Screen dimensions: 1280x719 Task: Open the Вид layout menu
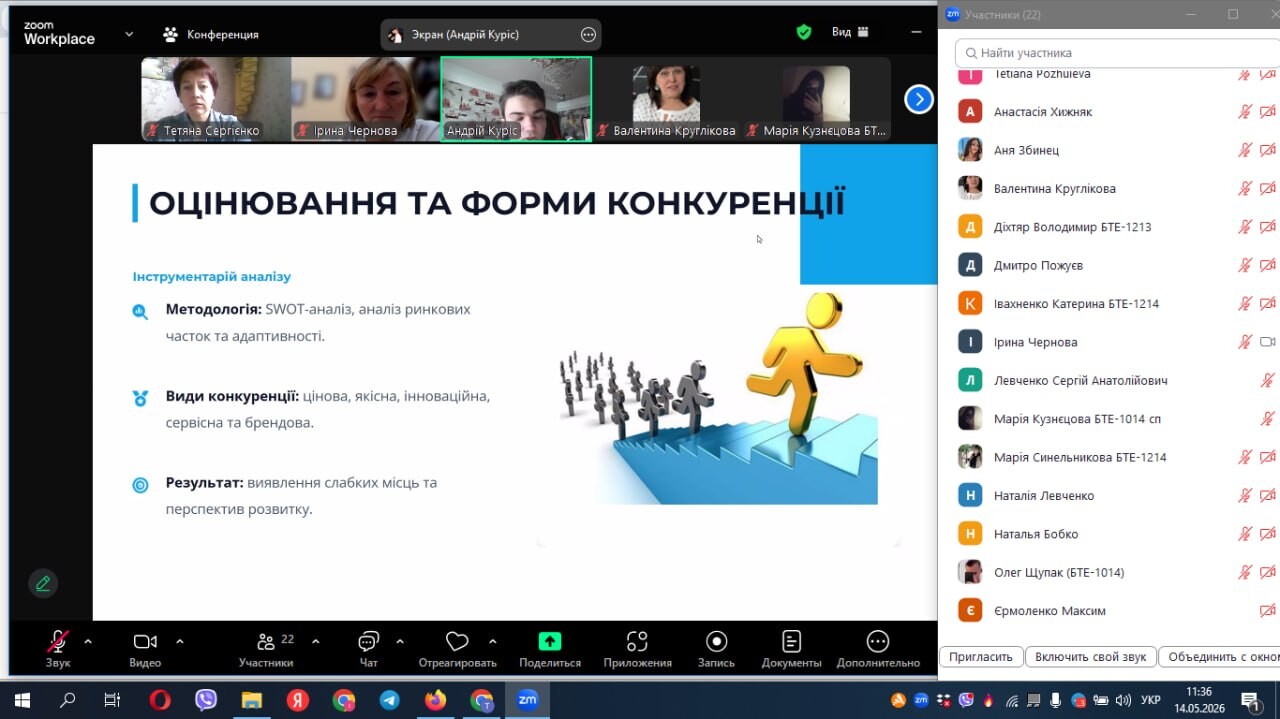tap(851, 32)
